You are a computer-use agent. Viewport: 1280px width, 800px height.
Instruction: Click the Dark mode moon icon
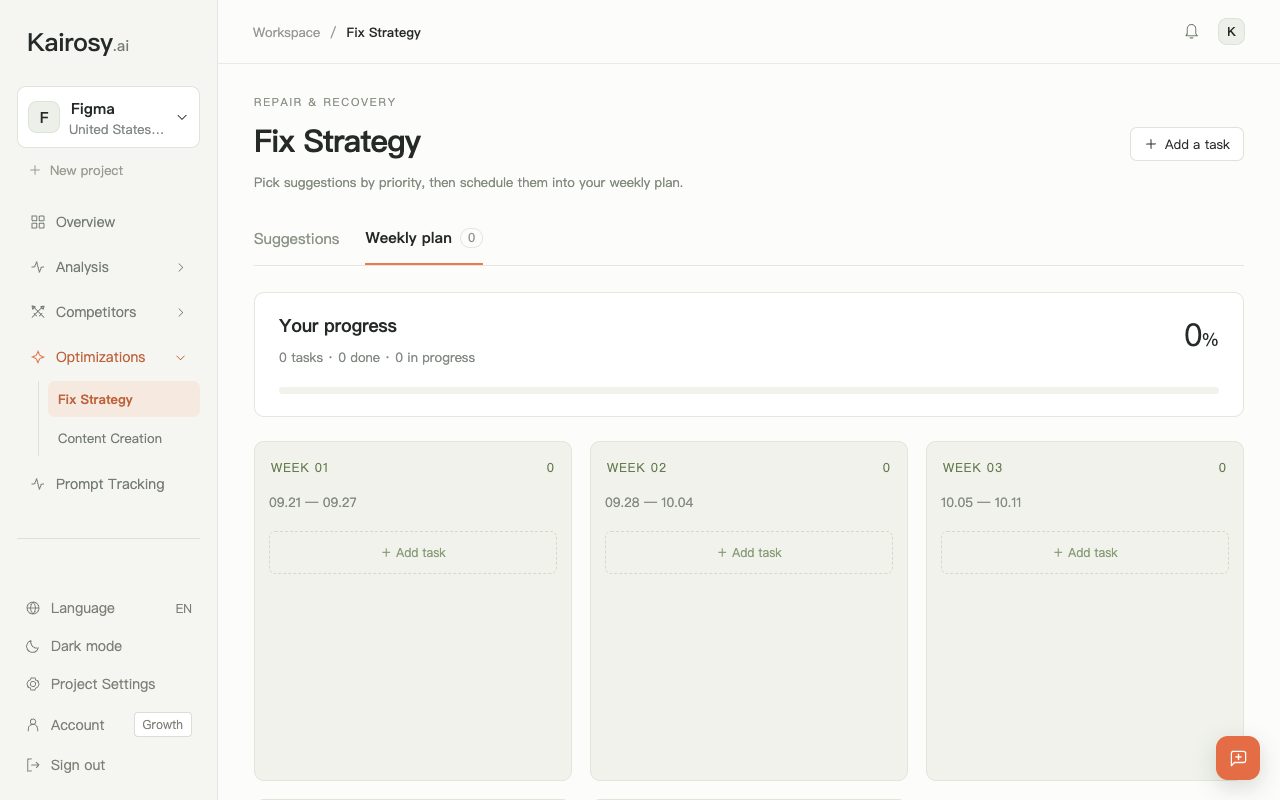click(x=33, y=646)
